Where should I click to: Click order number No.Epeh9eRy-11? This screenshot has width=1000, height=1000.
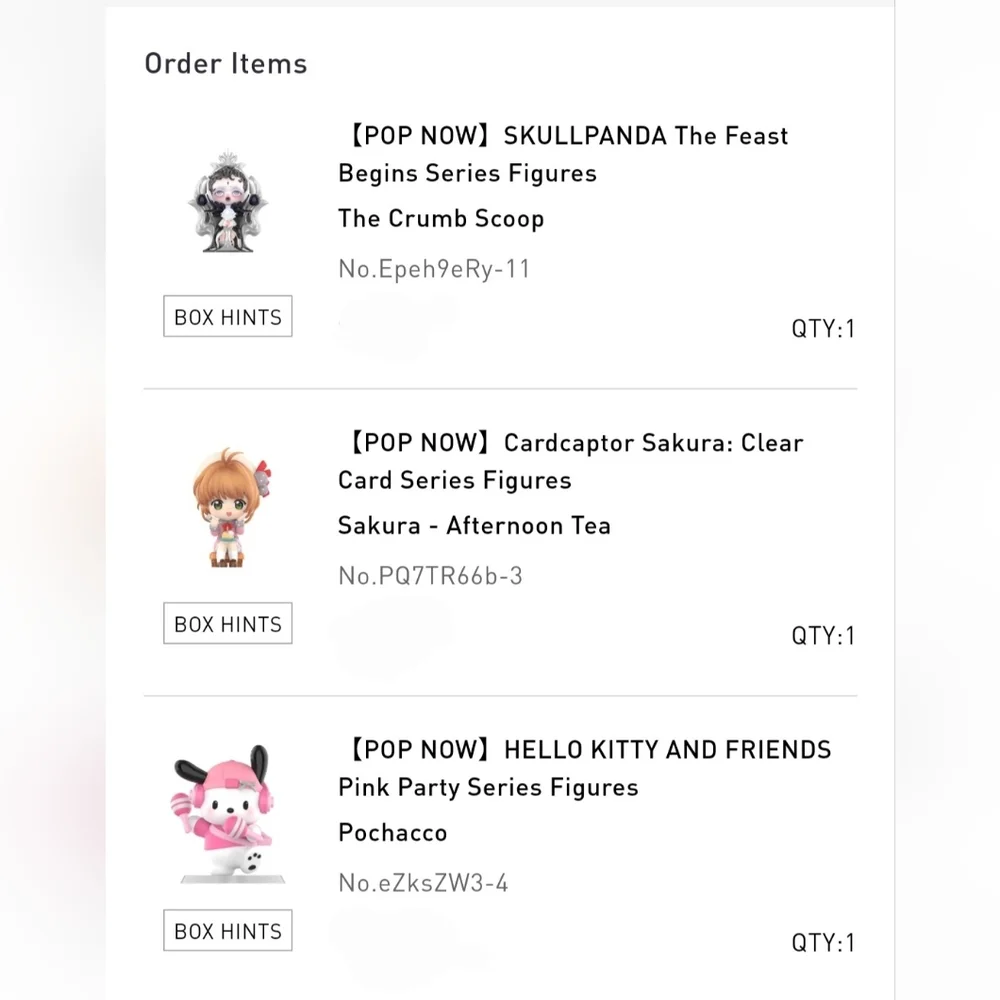click(434, 269)
